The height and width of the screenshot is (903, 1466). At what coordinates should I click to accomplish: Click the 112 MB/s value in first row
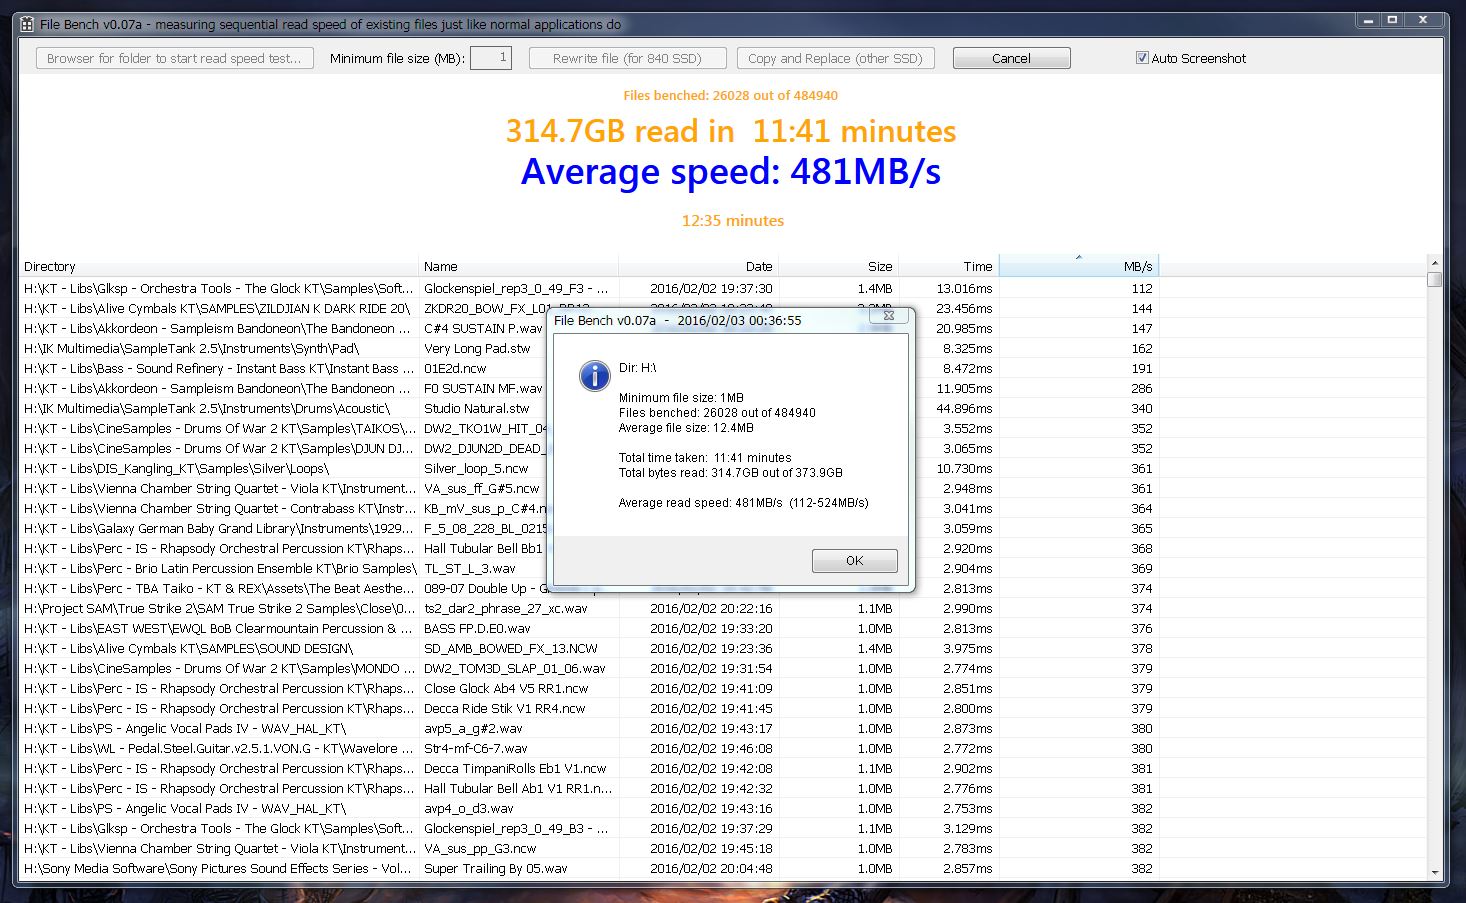pyautogui.click(x=1142, y=288)
